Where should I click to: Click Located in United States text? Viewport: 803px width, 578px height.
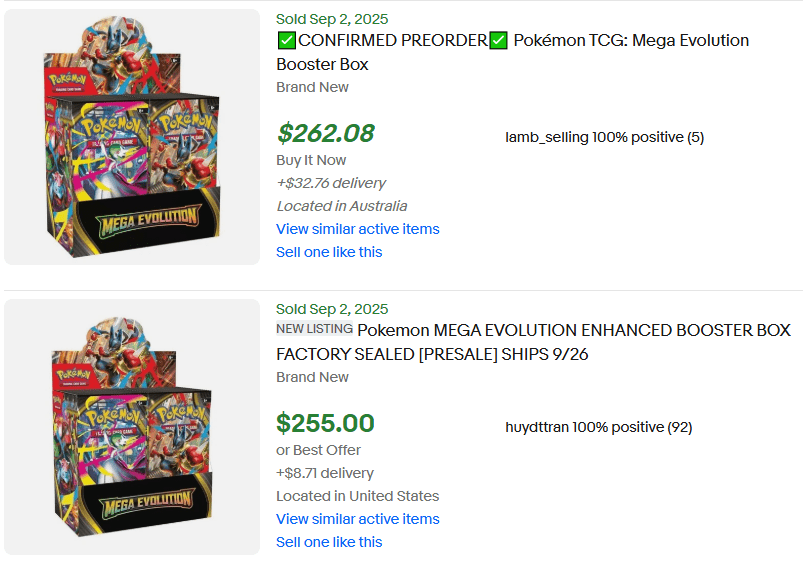[x=357, y=496]
